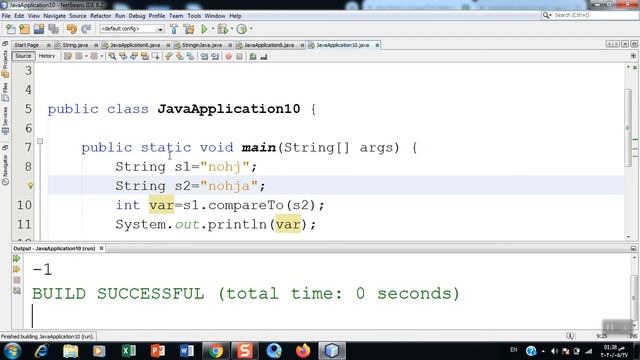Click the Windows Start button
The image size is (640, 360).
pyautogui.click(x=12, y=351)
